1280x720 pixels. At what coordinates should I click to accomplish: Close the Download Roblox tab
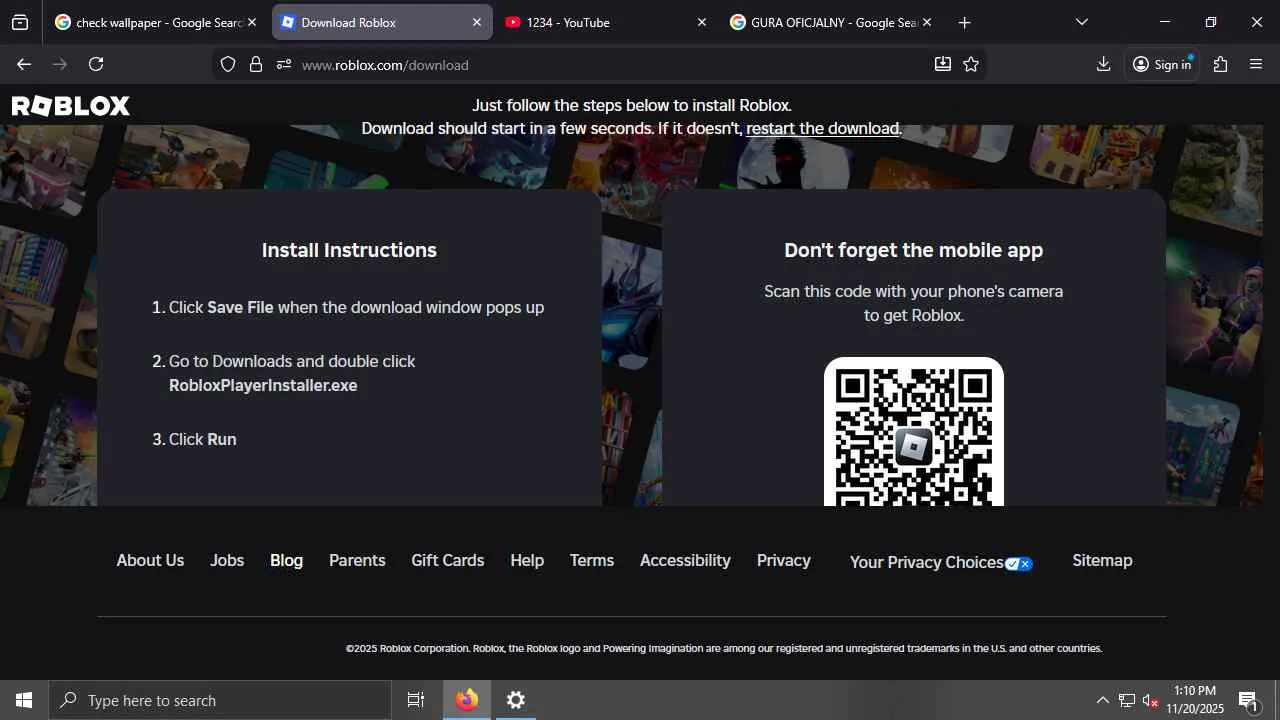pyautogui.click(x=477, y=22)
